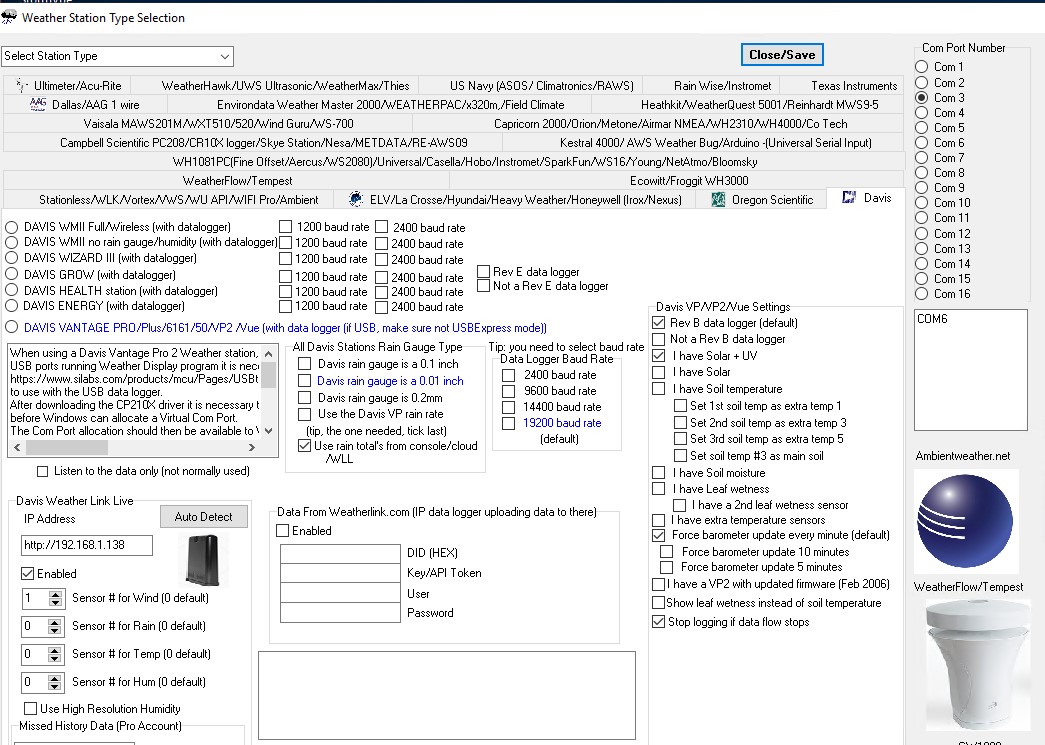This screenshot has width=1045, height=745.
Task: Check Listen to the data only
Action: pyautogui.click(x=43, y=471)
